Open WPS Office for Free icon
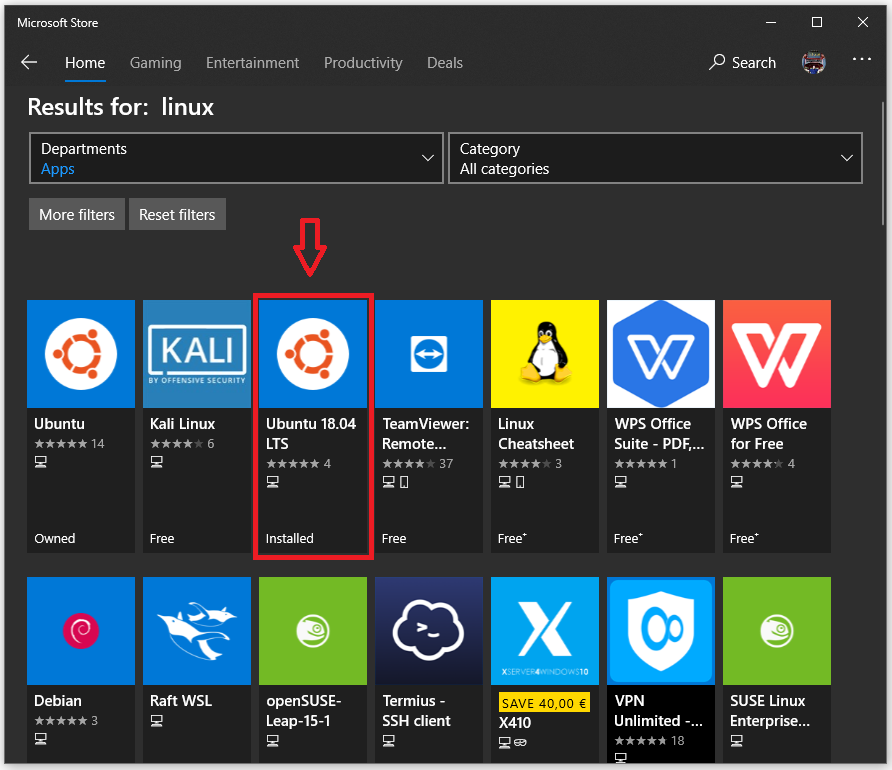 [x=777, y=354]
